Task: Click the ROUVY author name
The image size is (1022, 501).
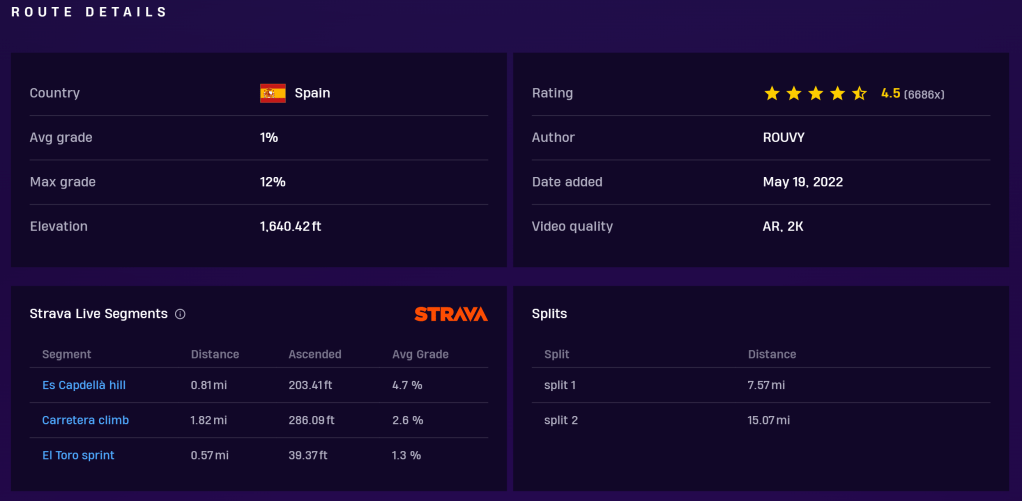Action: click(783, 137)
